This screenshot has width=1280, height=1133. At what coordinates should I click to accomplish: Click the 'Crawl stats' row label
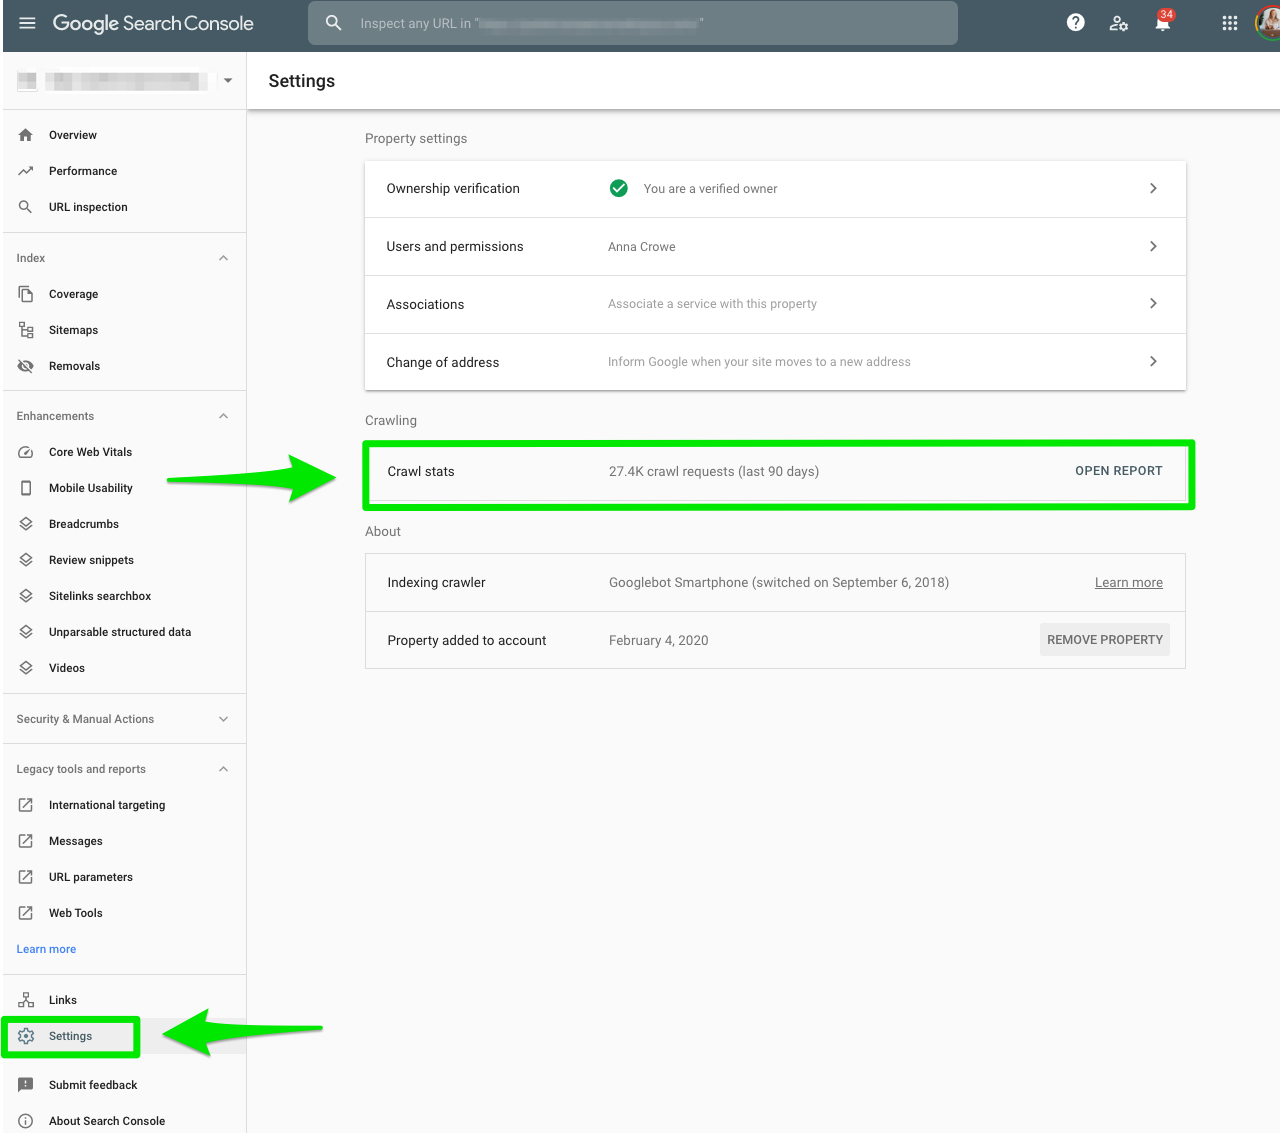(x=421, y=472)
